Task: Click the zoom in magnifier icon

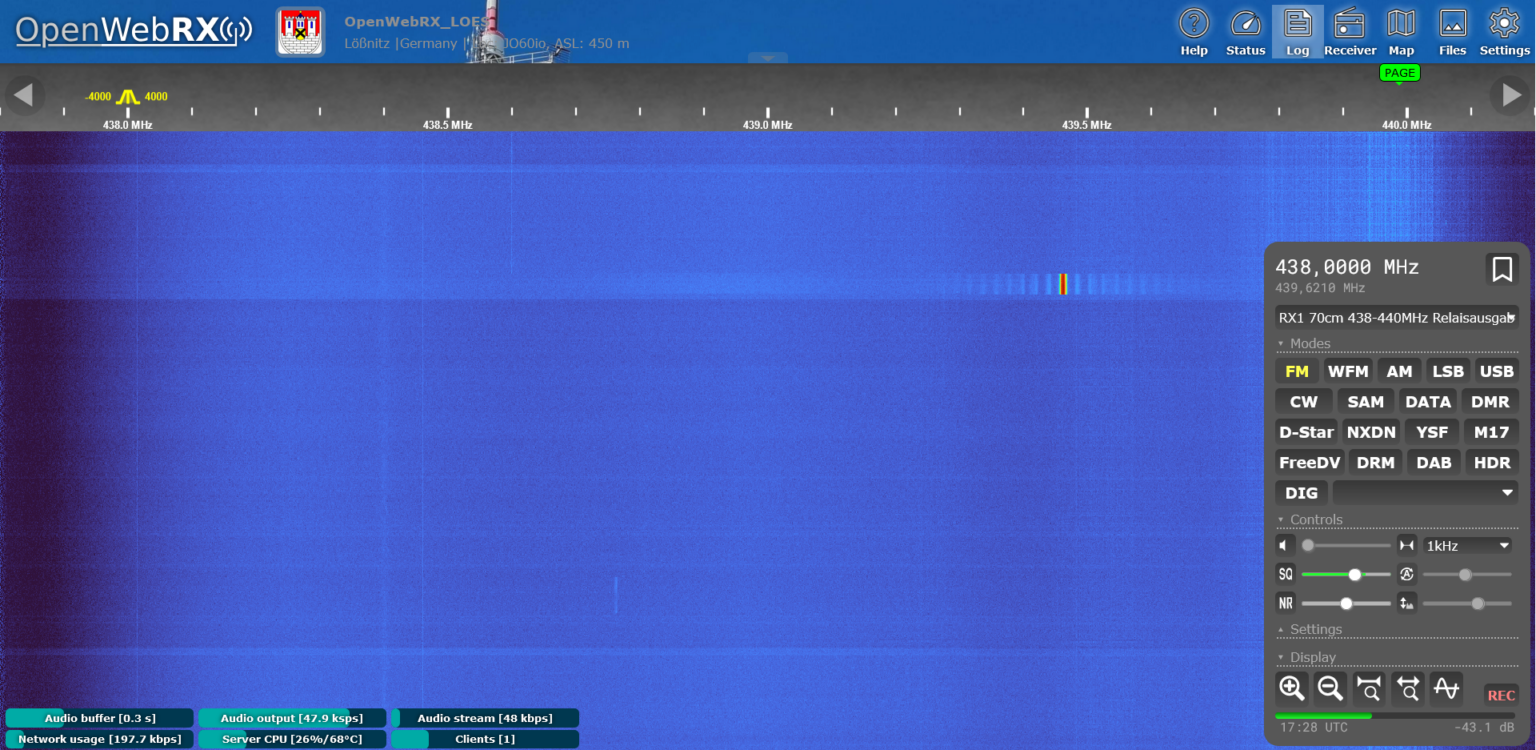Action: point(1292,688)
